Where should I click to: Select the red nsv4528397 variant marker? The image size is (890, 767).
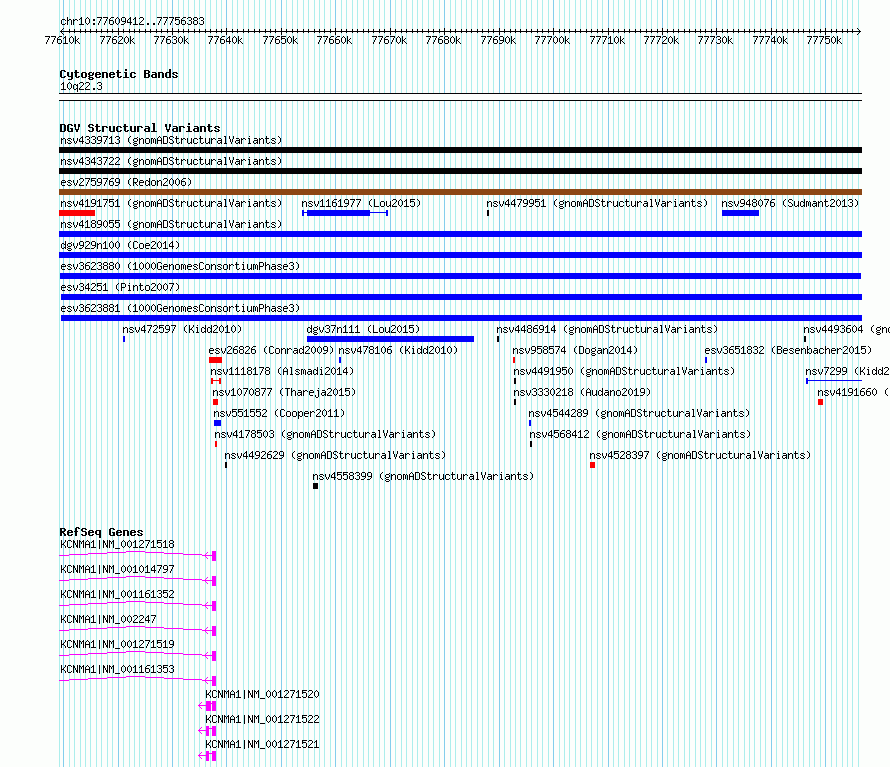point(593,465)
